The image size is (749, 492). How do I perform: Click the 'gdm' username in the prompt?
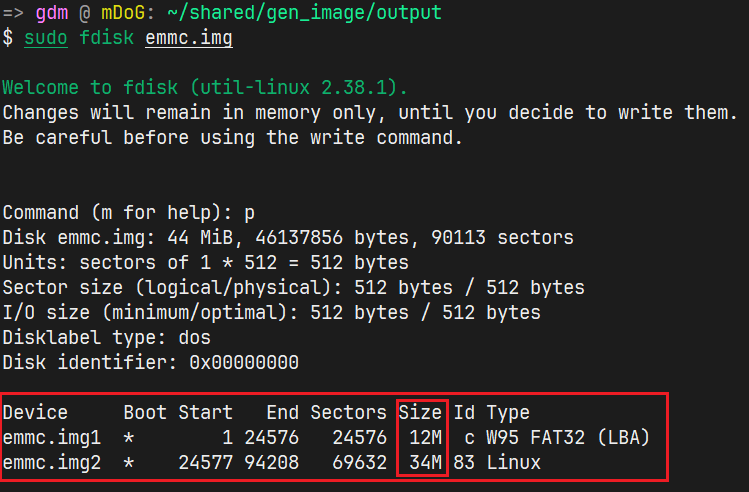coord(52,13)
